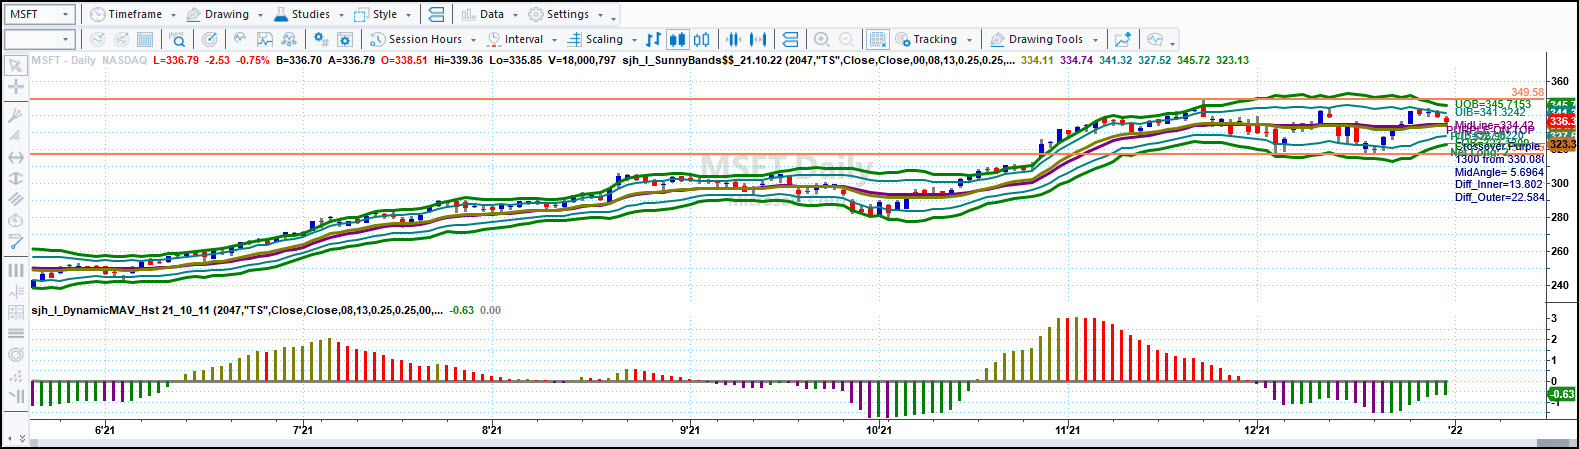Select the crosshair tool in the left sidebar
The height and width of the screenshot is (449, 1579).
15,87
